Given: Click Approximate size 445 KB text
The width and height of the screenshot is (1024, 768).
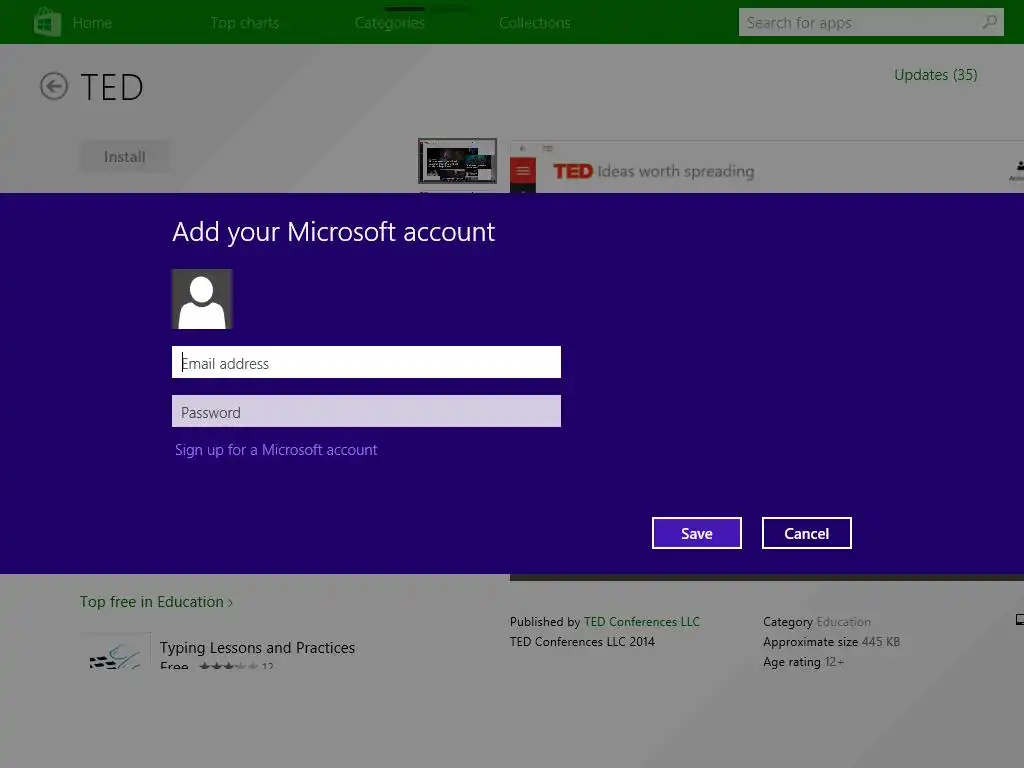Looking at the screenshot, I should coord(831,642).
